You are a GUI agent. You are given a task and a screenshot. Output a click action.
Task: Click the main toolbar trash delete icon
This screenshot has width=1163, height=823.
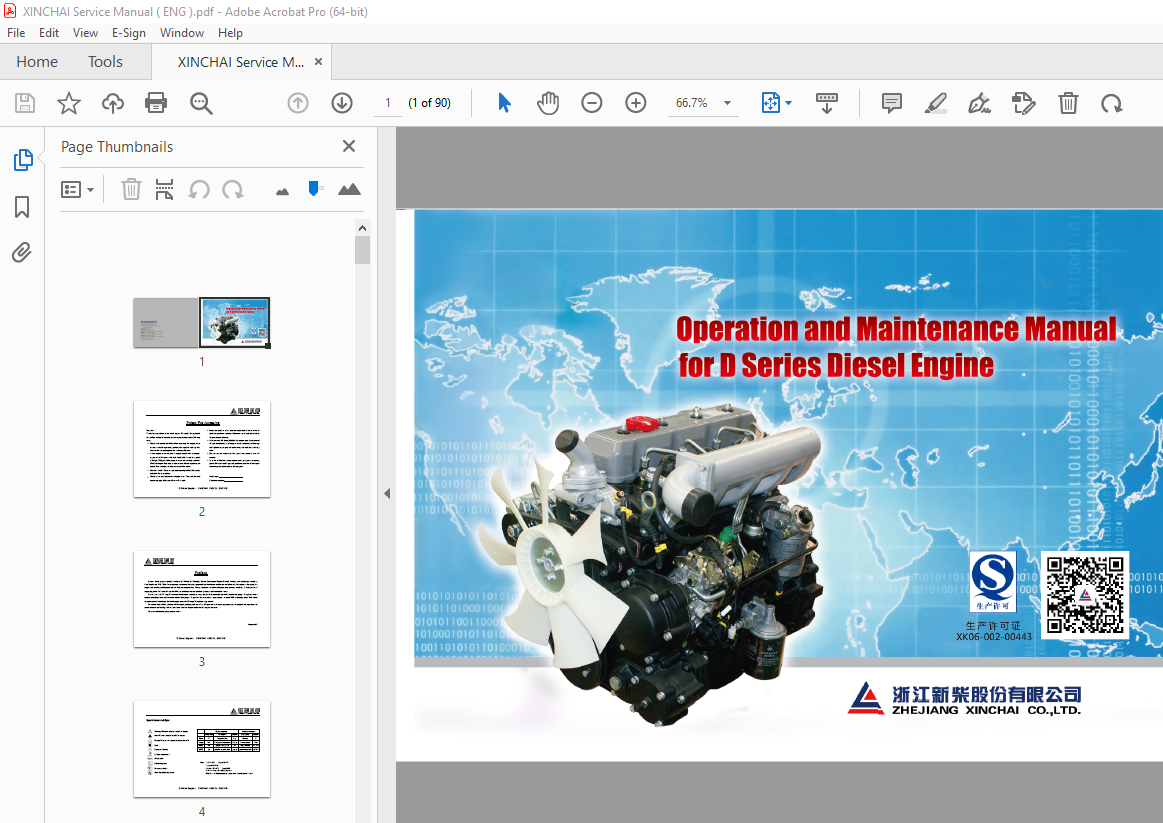(x=1068, y=103)
